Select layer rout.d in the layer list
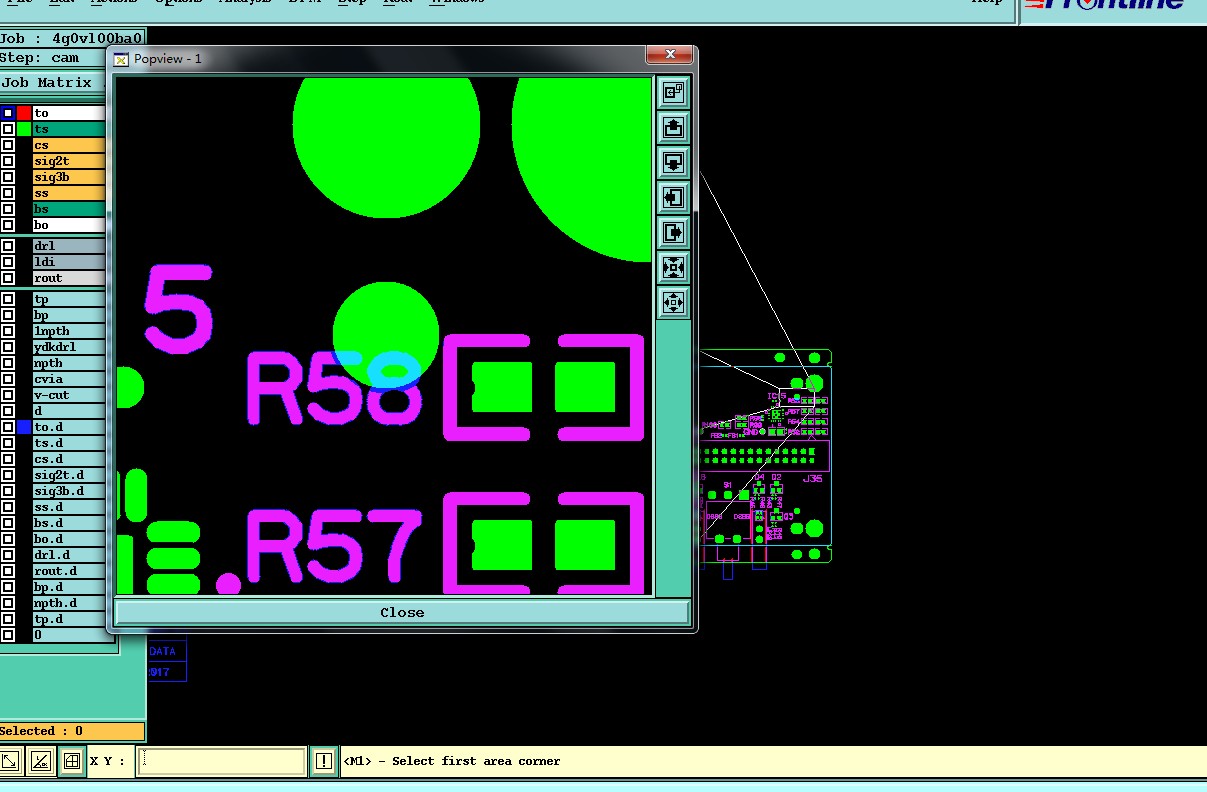 point(68,571)
